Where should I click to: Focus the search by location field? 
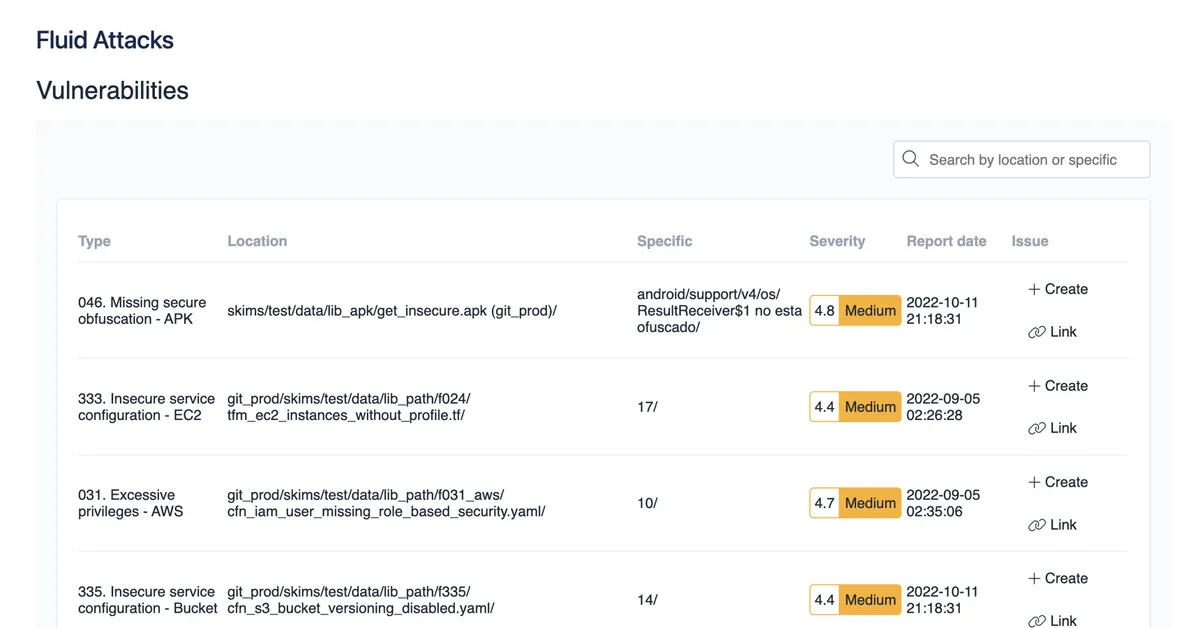point(1021,159)
